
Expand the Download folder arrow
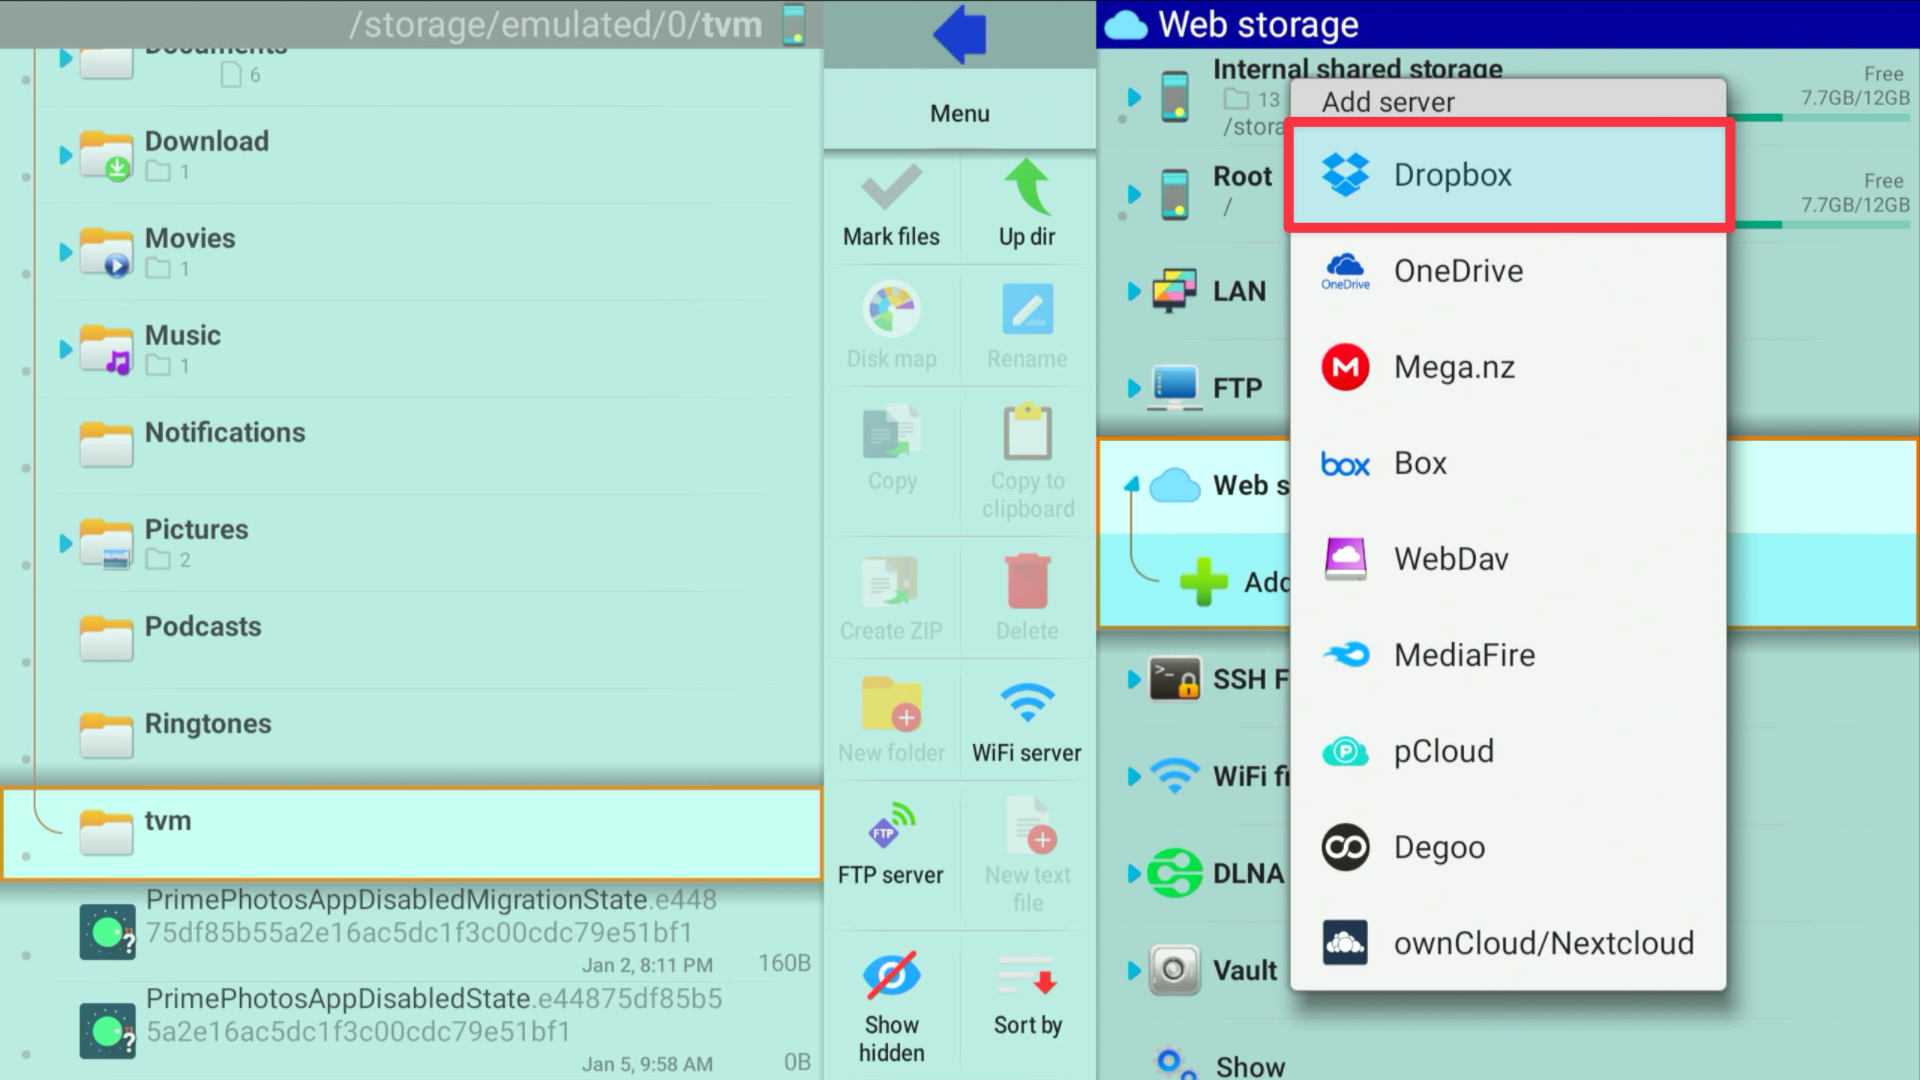pyautogui.click(x=65, y=155)
